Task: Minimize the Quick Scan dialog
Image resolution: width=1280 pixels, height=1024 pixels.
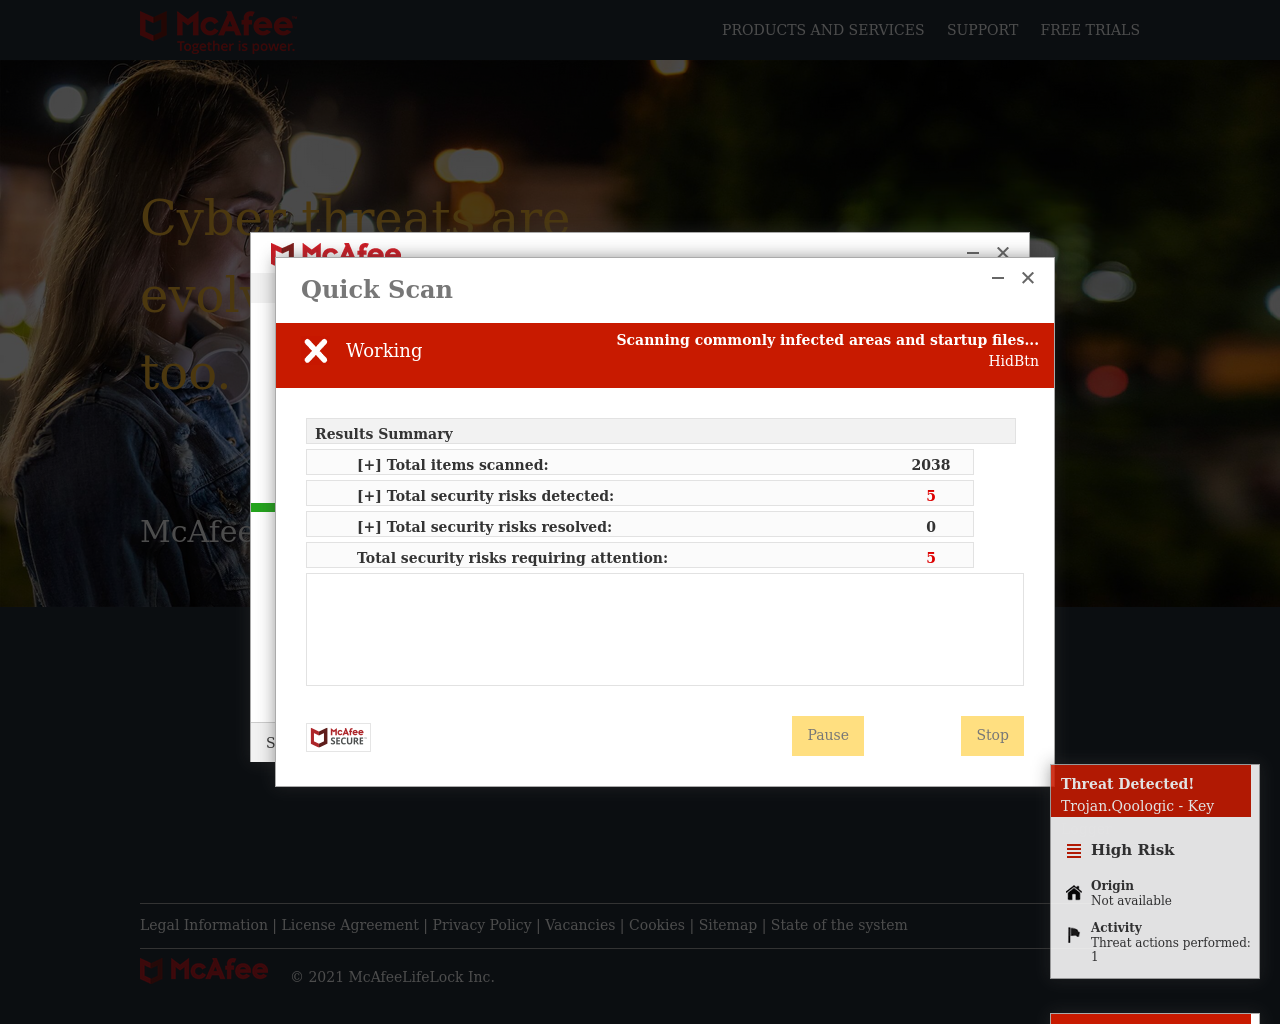Action: (998, 278)
